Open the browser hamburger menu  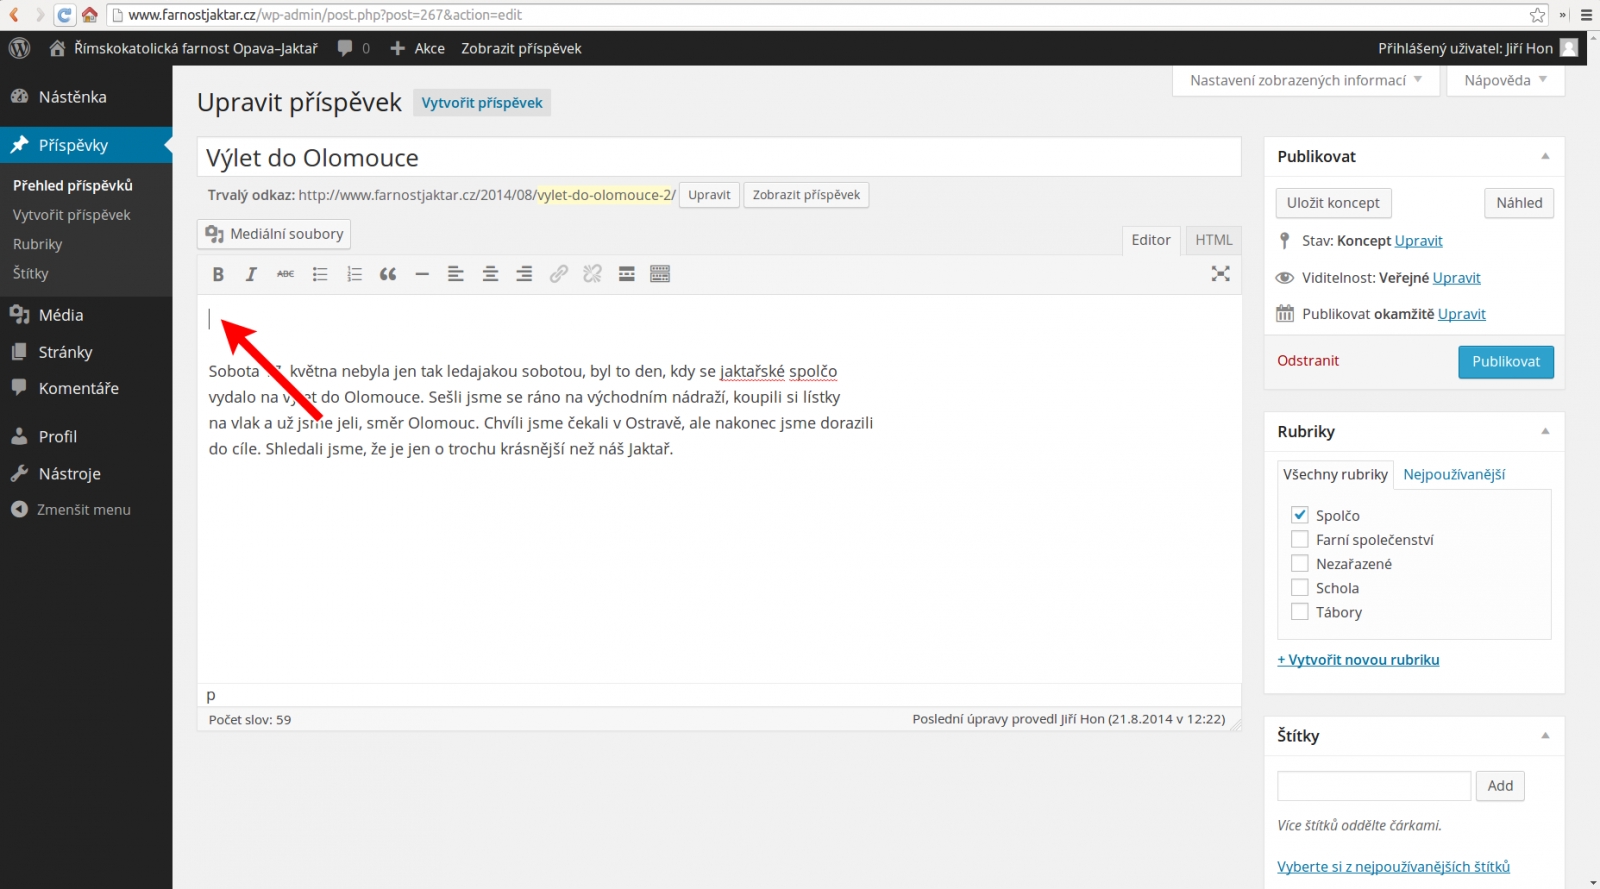[1586, 15]
